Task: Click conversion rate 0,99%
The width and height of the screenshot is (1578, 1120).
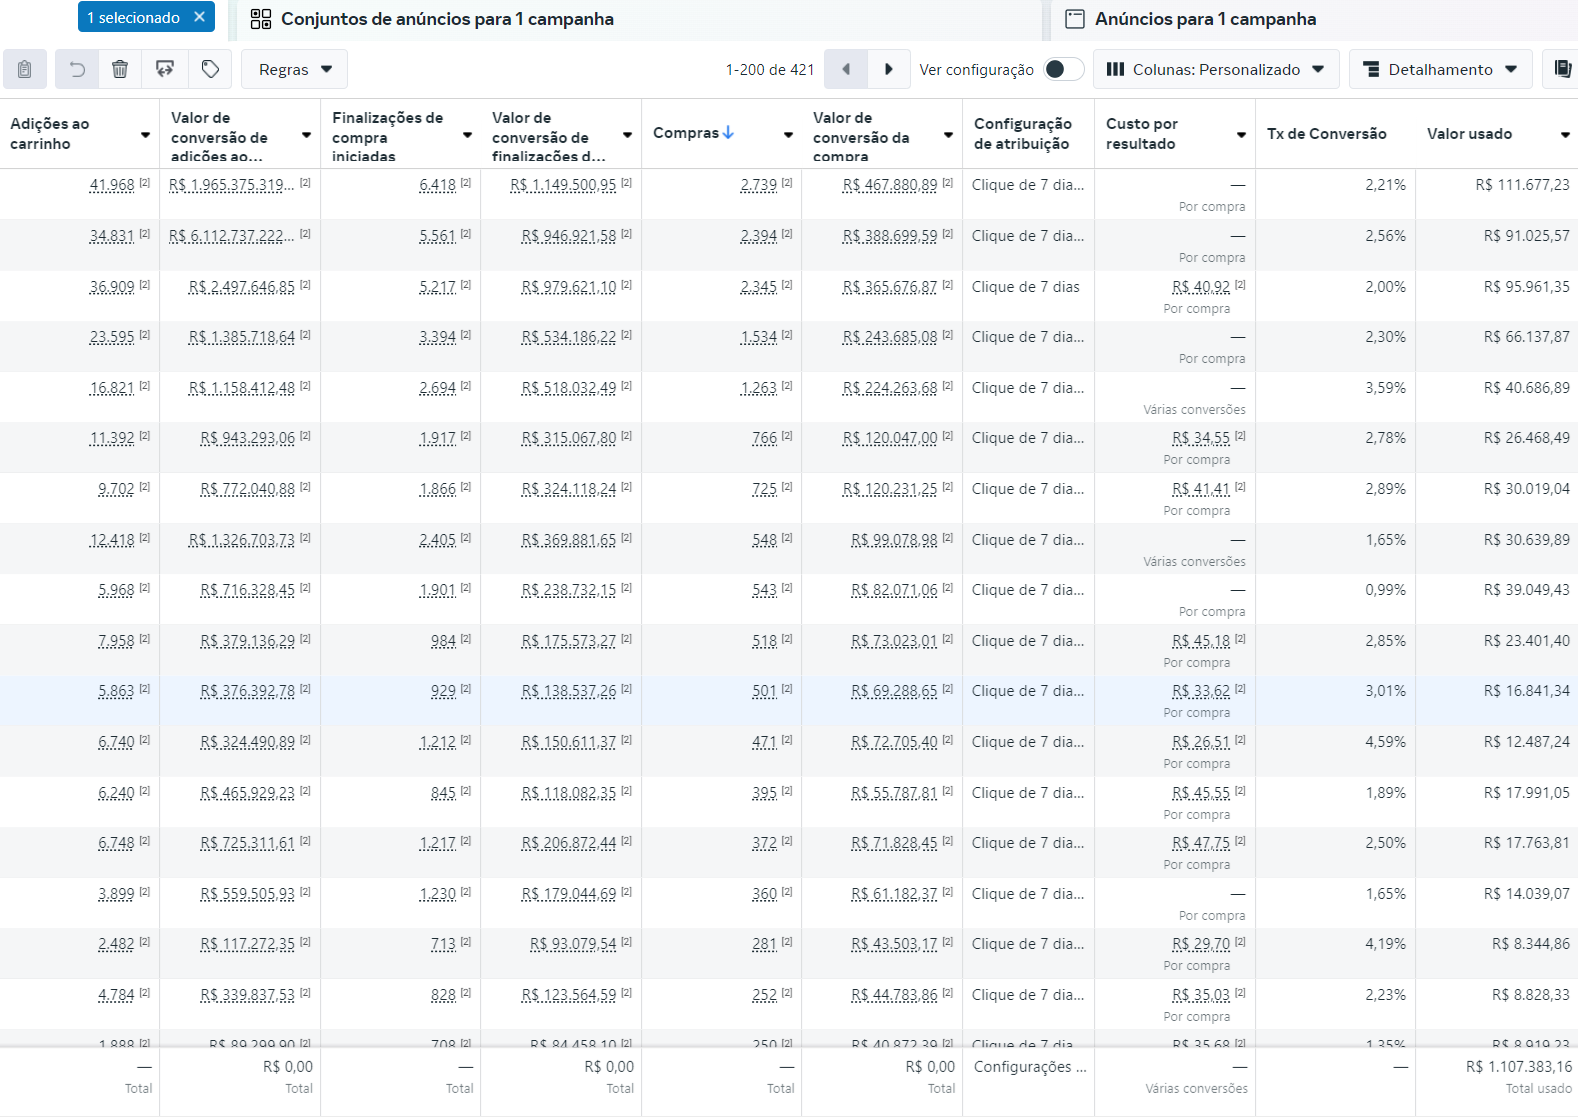Action: (x=1385, y=590)
